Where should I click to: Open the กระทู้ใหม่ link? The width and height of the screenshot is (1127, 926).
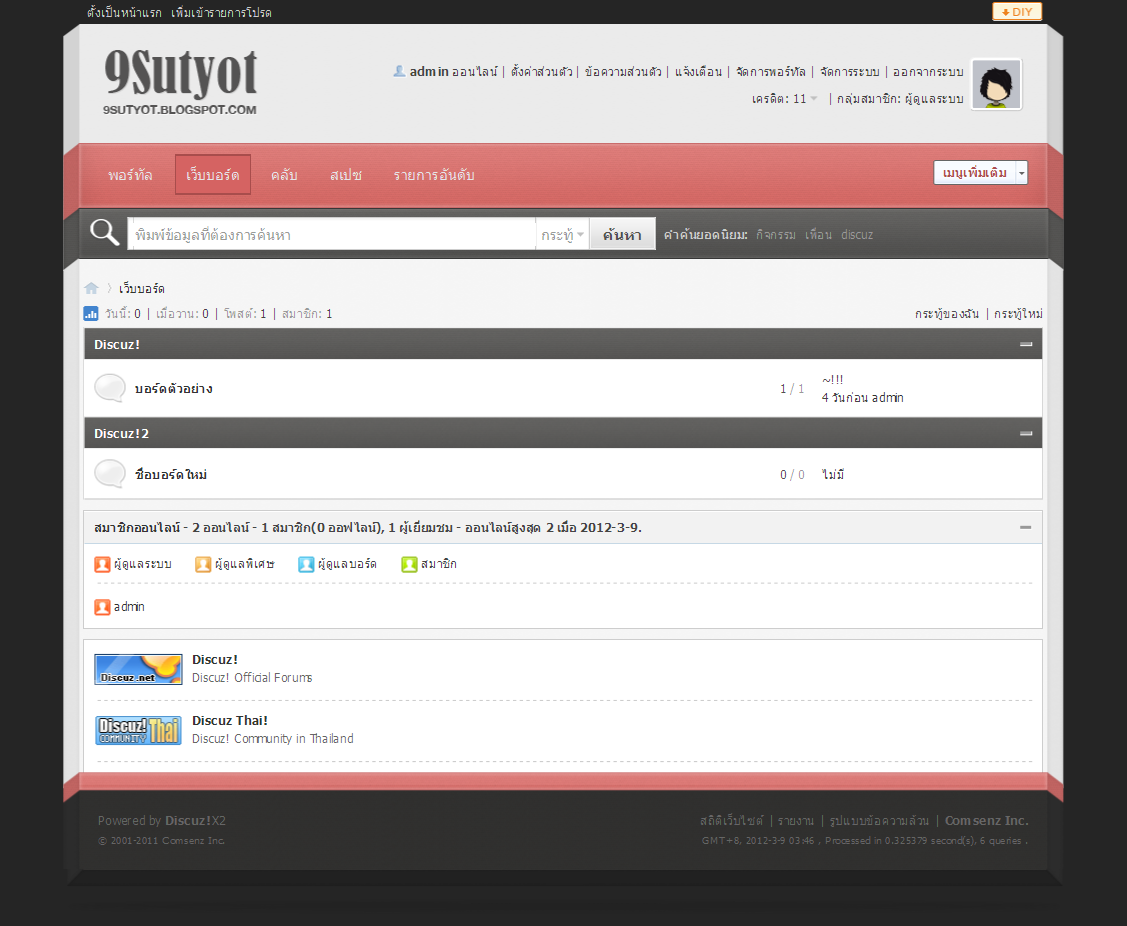click(1018, 313)
